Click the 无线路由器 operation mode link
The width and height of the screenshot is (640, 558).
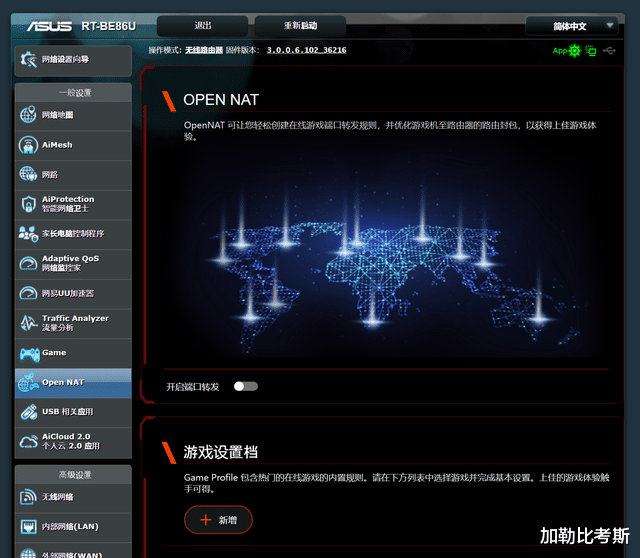tap(204, 50)
